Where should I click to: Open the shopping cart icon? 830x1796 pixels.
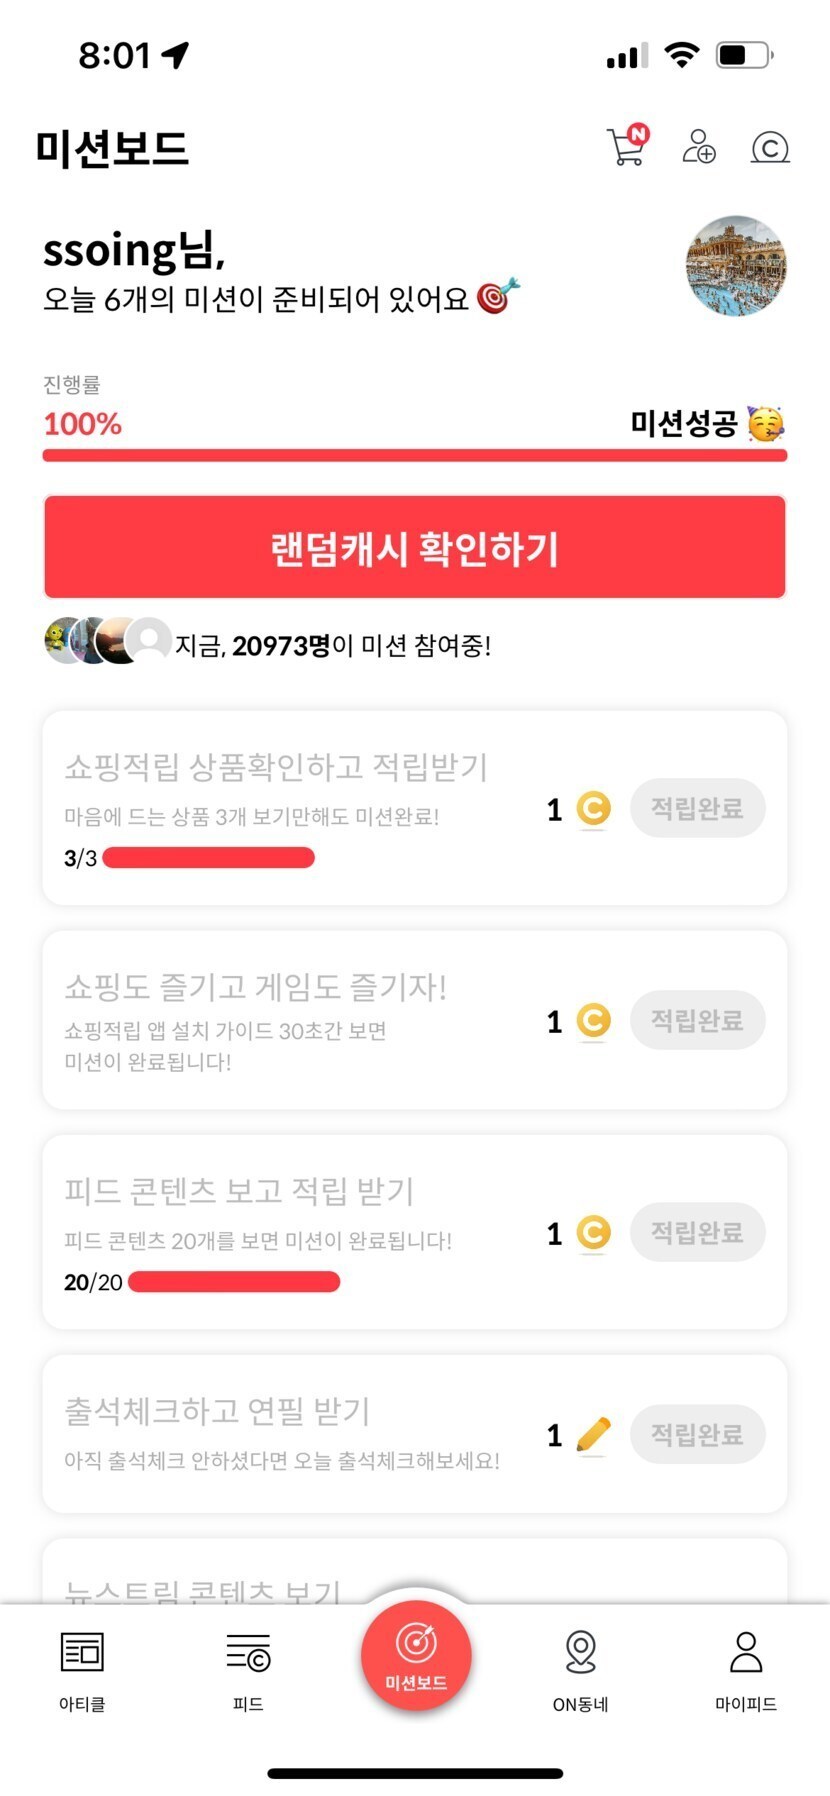[x=627, y=146]
